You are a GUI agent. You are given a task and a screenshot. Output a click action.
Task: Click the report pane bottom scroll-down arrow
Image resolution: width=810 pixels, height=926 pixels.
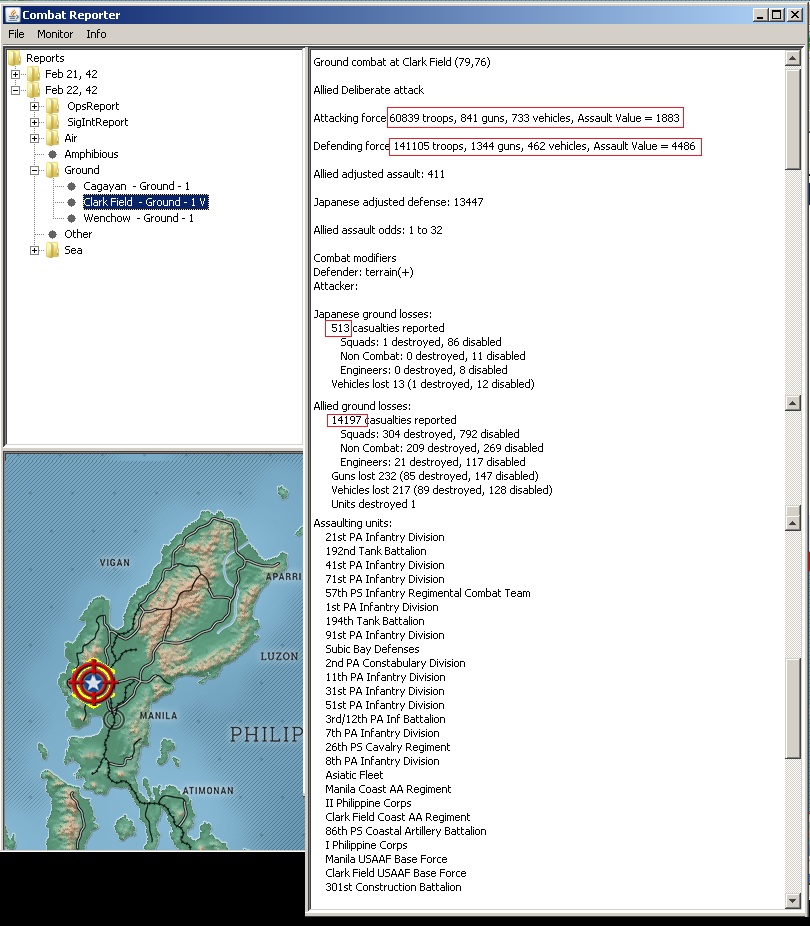pyautogui.click(x=792, y=901)
